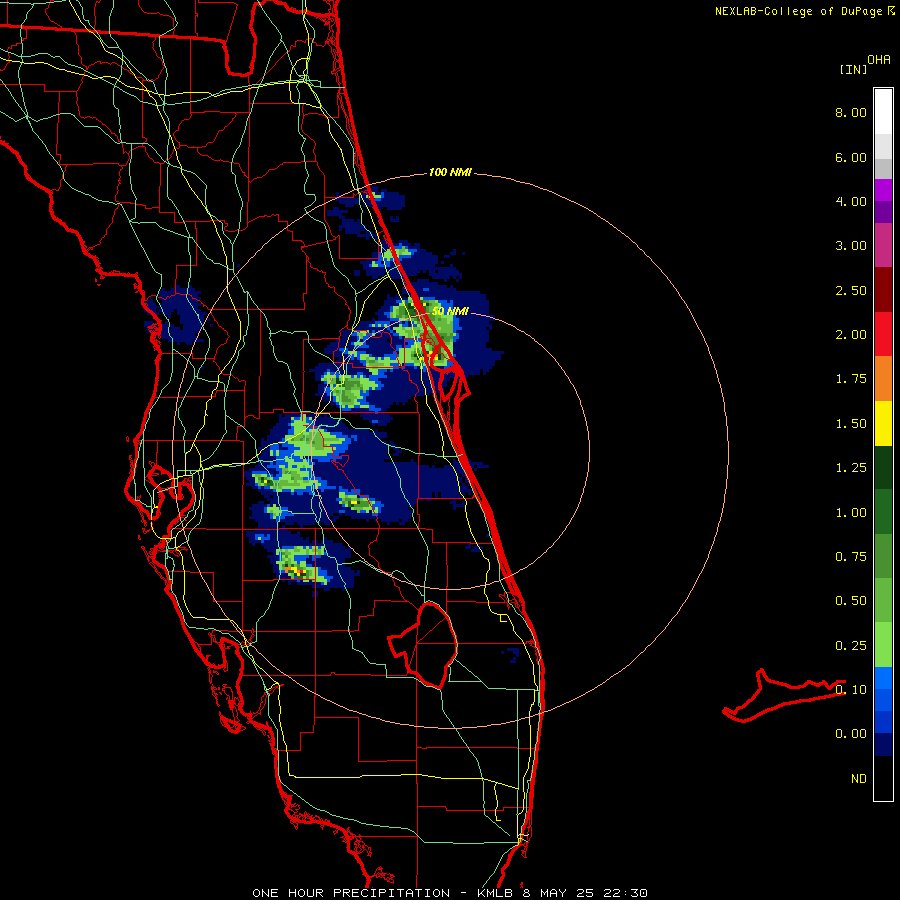Pick the yellow swatch near 1.50
The image size is (900, 900).
(883, 424)
